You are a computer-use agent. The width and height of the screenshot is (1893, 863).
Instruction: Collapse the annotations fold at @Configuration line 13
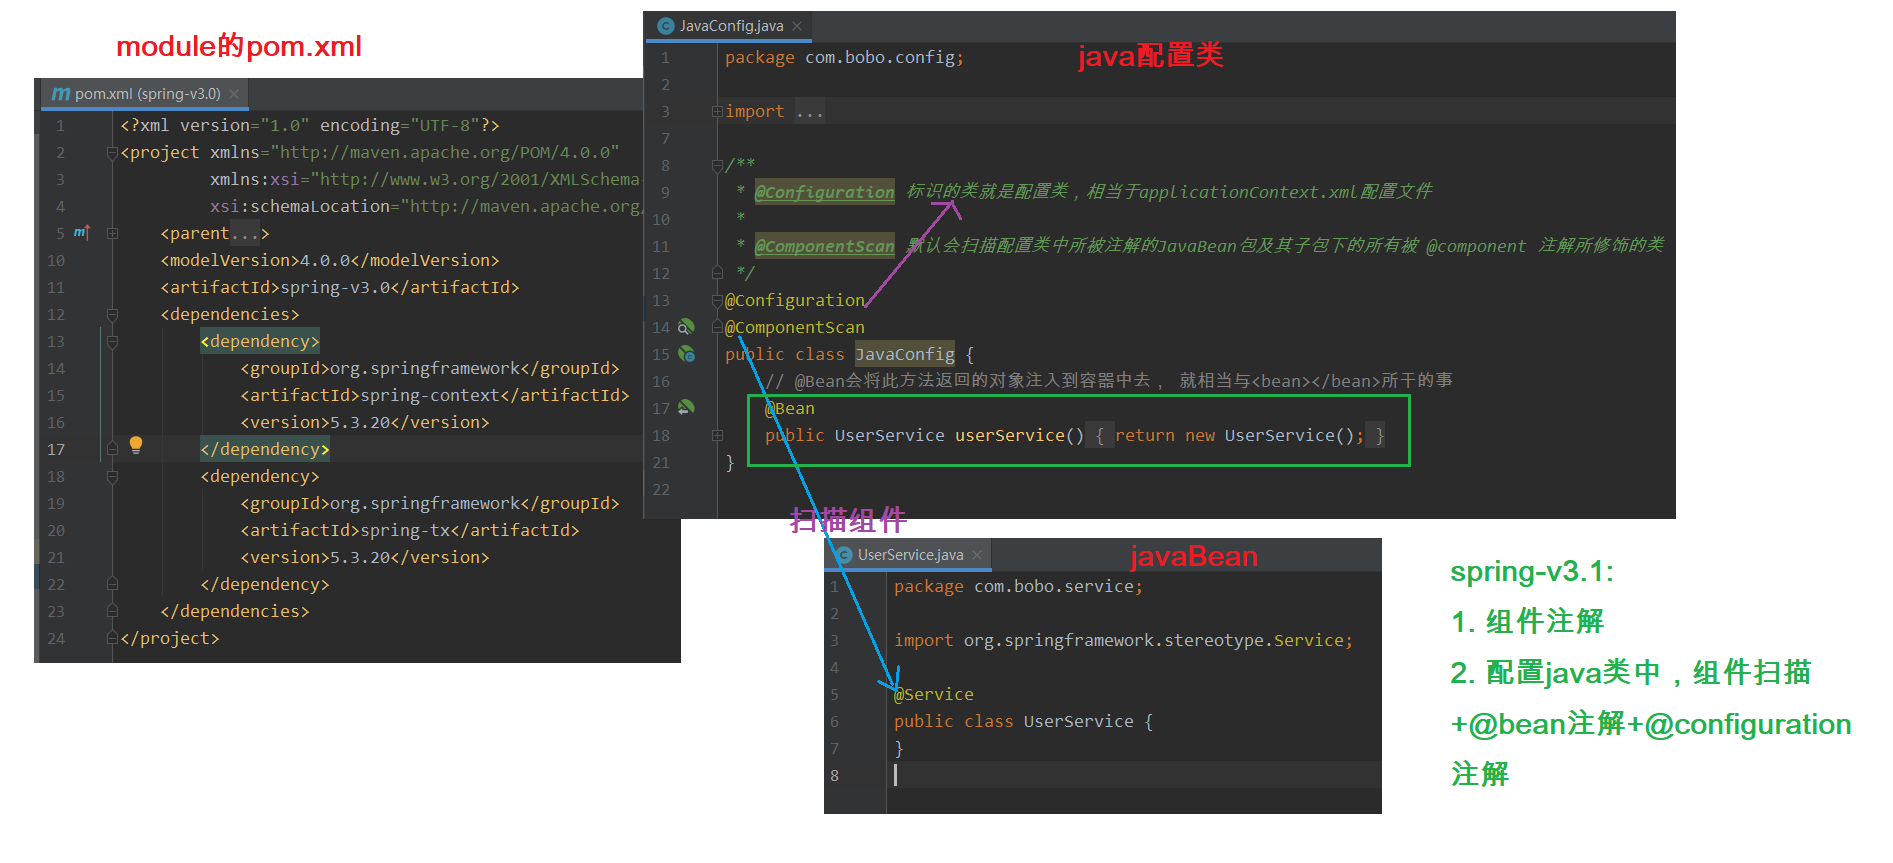(717, 300)
